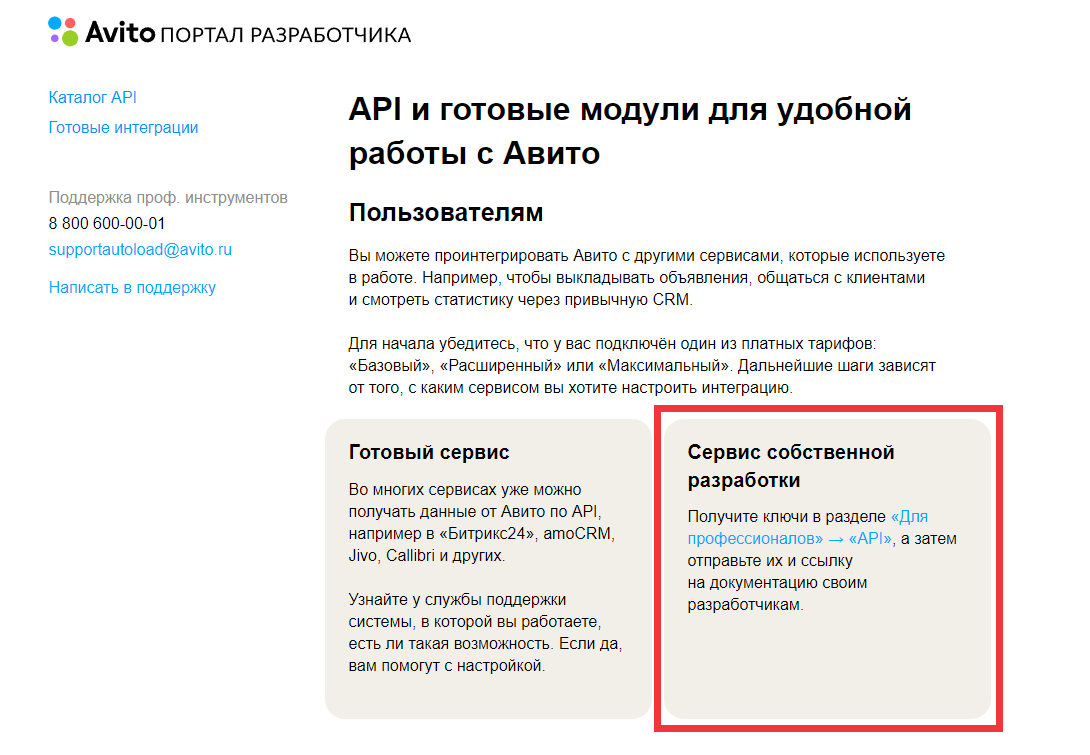The image size is (1090, 755).
Task: Select the Пользователям section heading
Action: pos(446,213)
